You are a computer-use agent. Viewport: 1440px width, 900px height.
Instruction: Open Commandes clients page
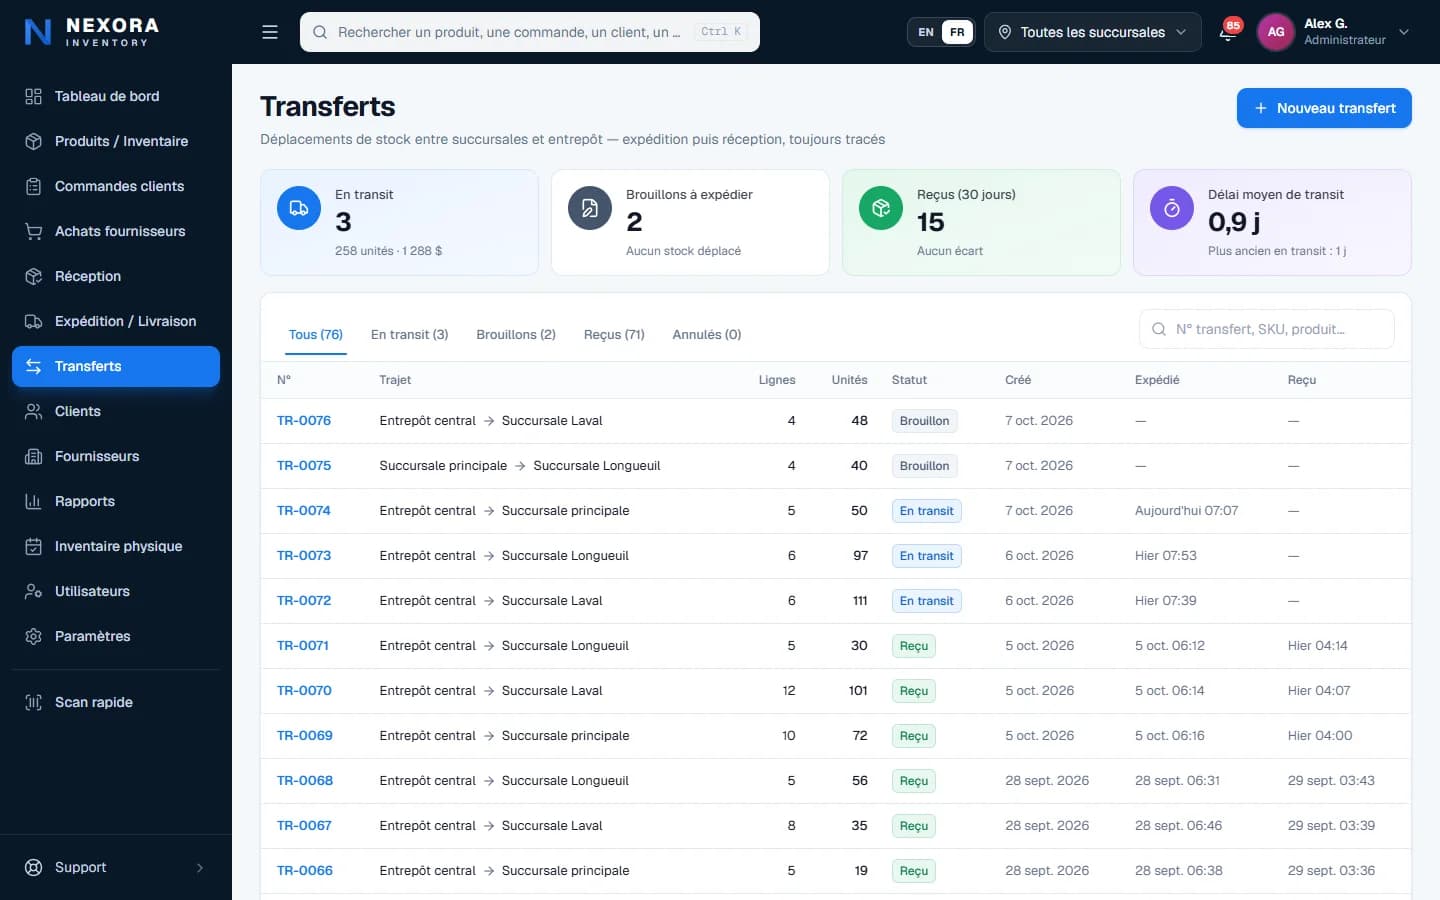(116, 186)
